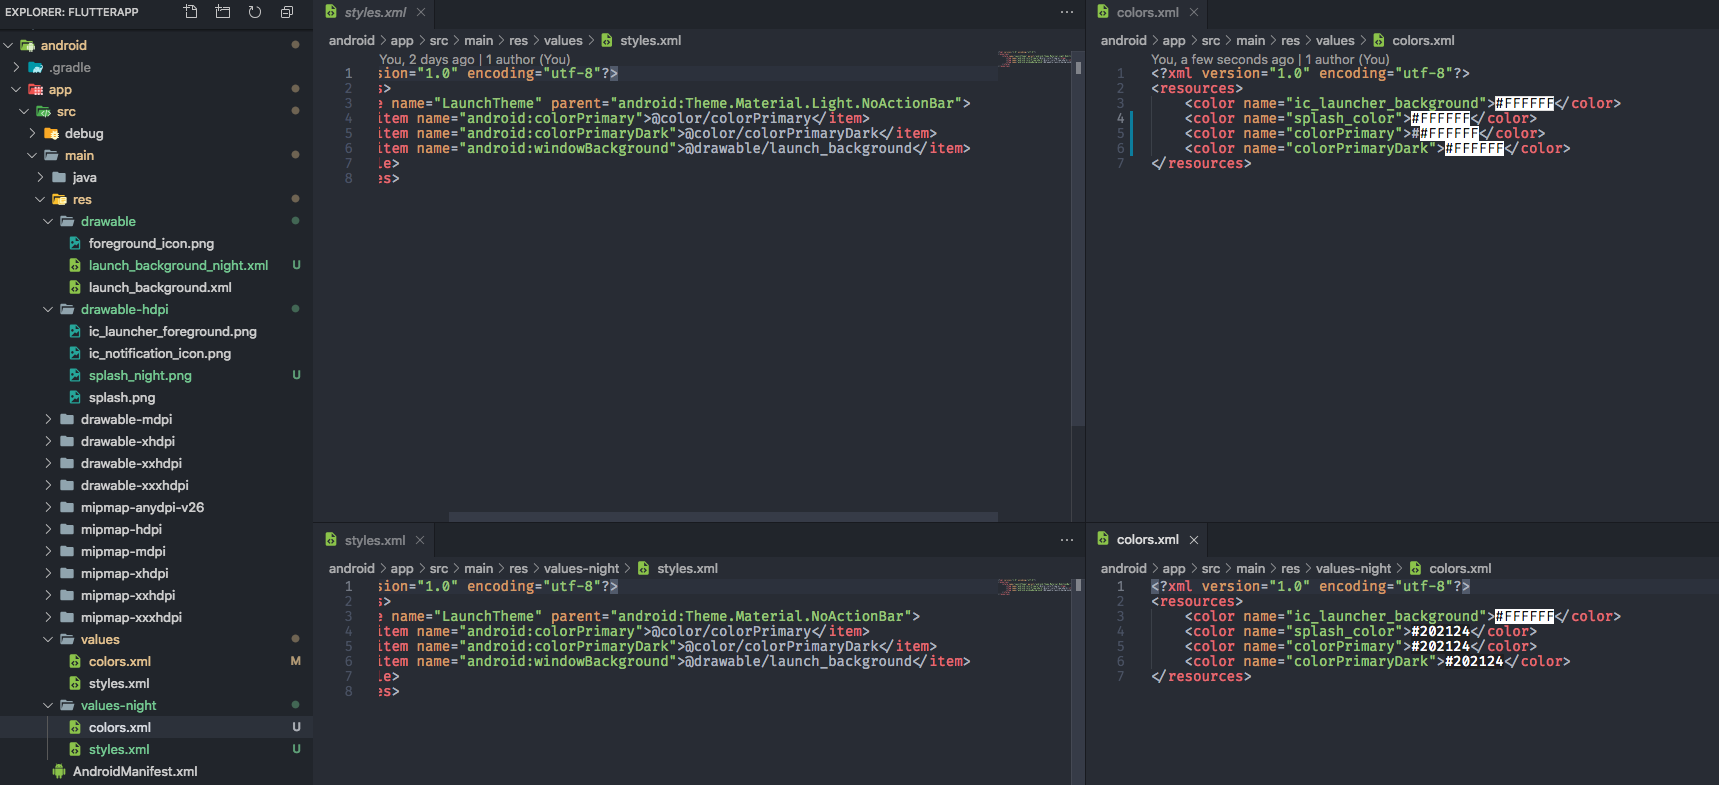Click minimap of top styles.xml editor
The width and height of the screenshot is (1719, 785).
pyautogui.click(x=1034, y=58)
